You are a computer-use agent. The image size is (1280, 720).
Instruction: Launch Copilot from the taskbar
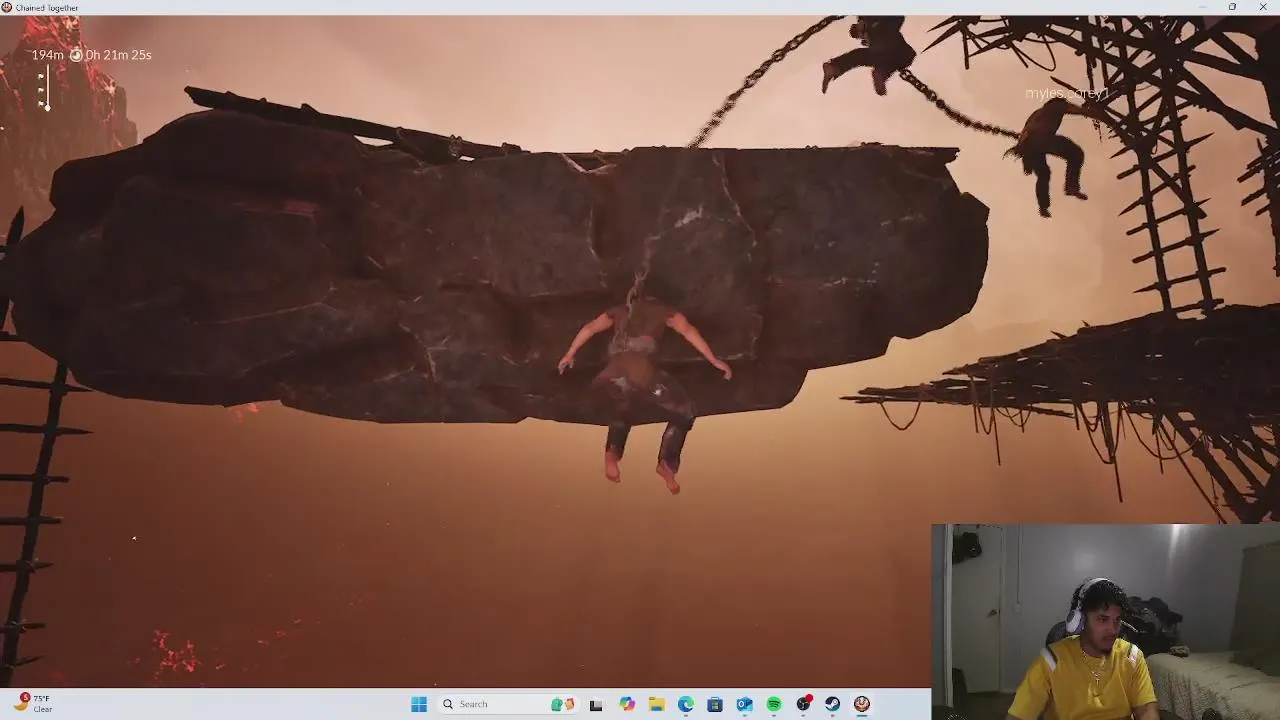[627, 704]
